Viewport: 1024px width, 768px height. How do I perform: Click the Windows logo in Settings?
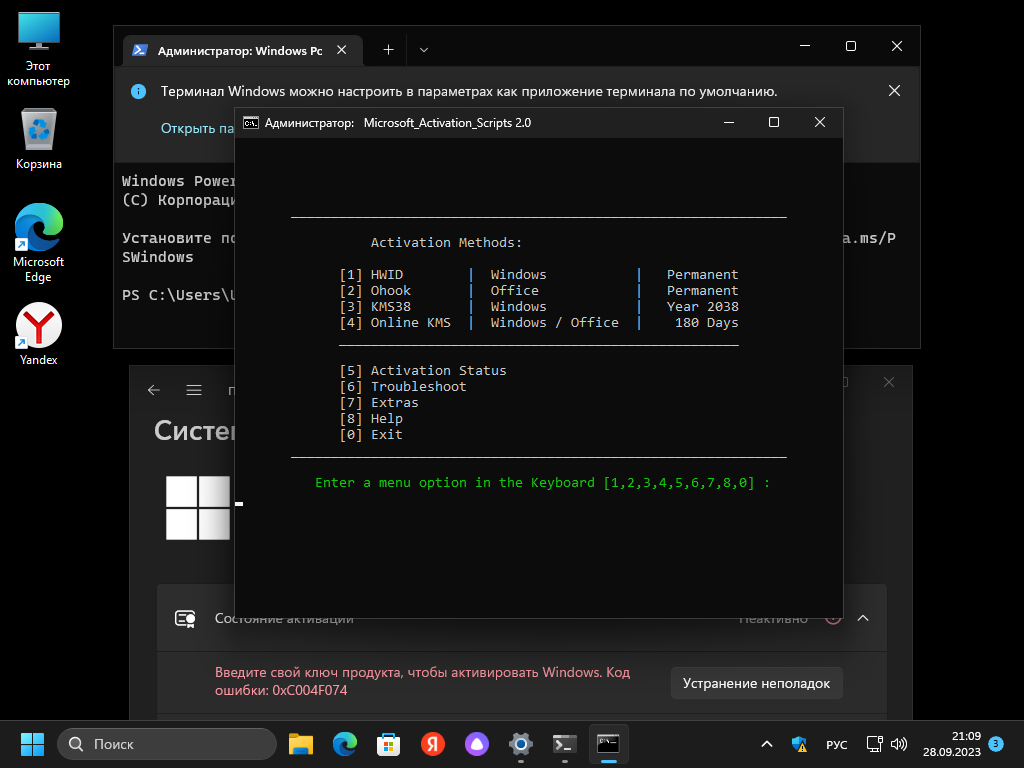tap(198, 507)
